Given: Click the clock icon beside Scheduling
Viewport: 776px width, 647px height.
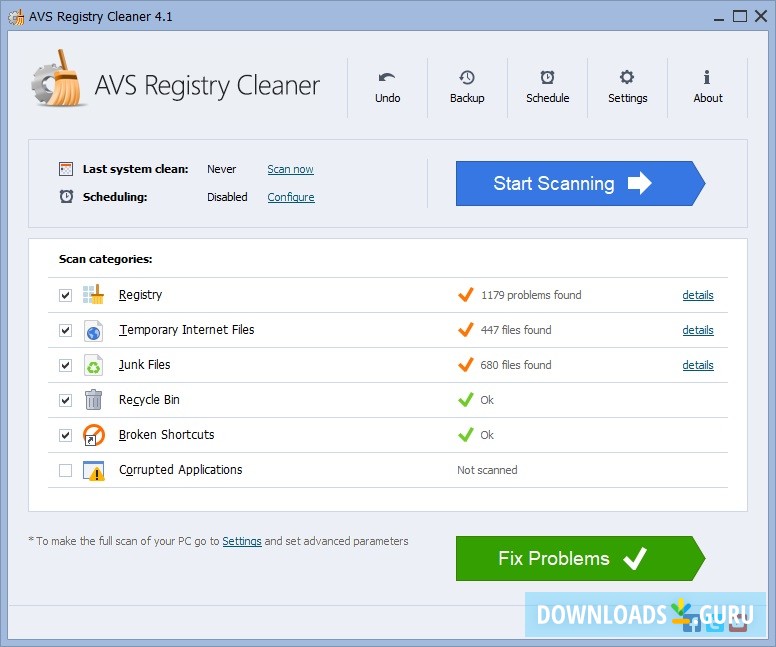Looking at the screenshot, I should [x=66, y=197].
